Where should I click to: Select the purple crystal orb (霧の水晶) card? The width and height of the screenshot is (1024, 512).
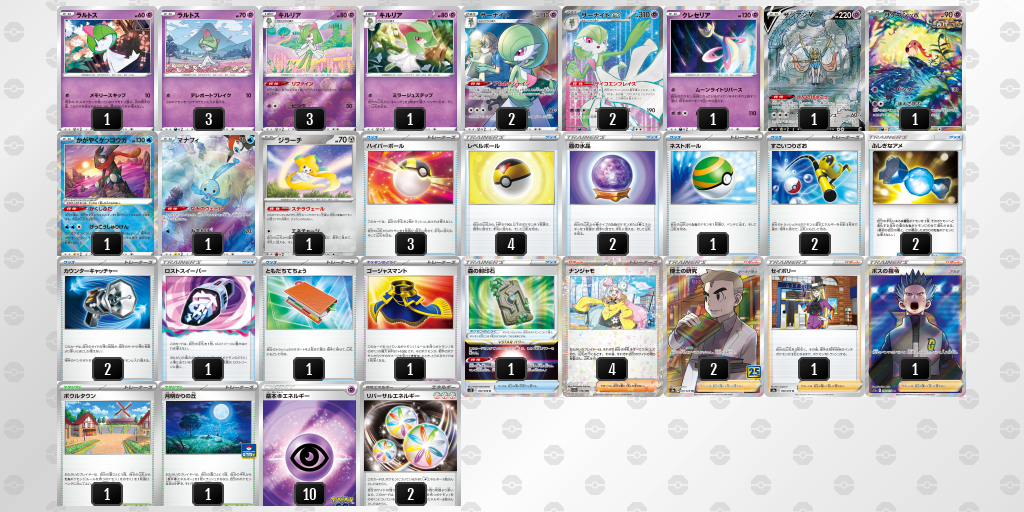click(x=612, y=194)
